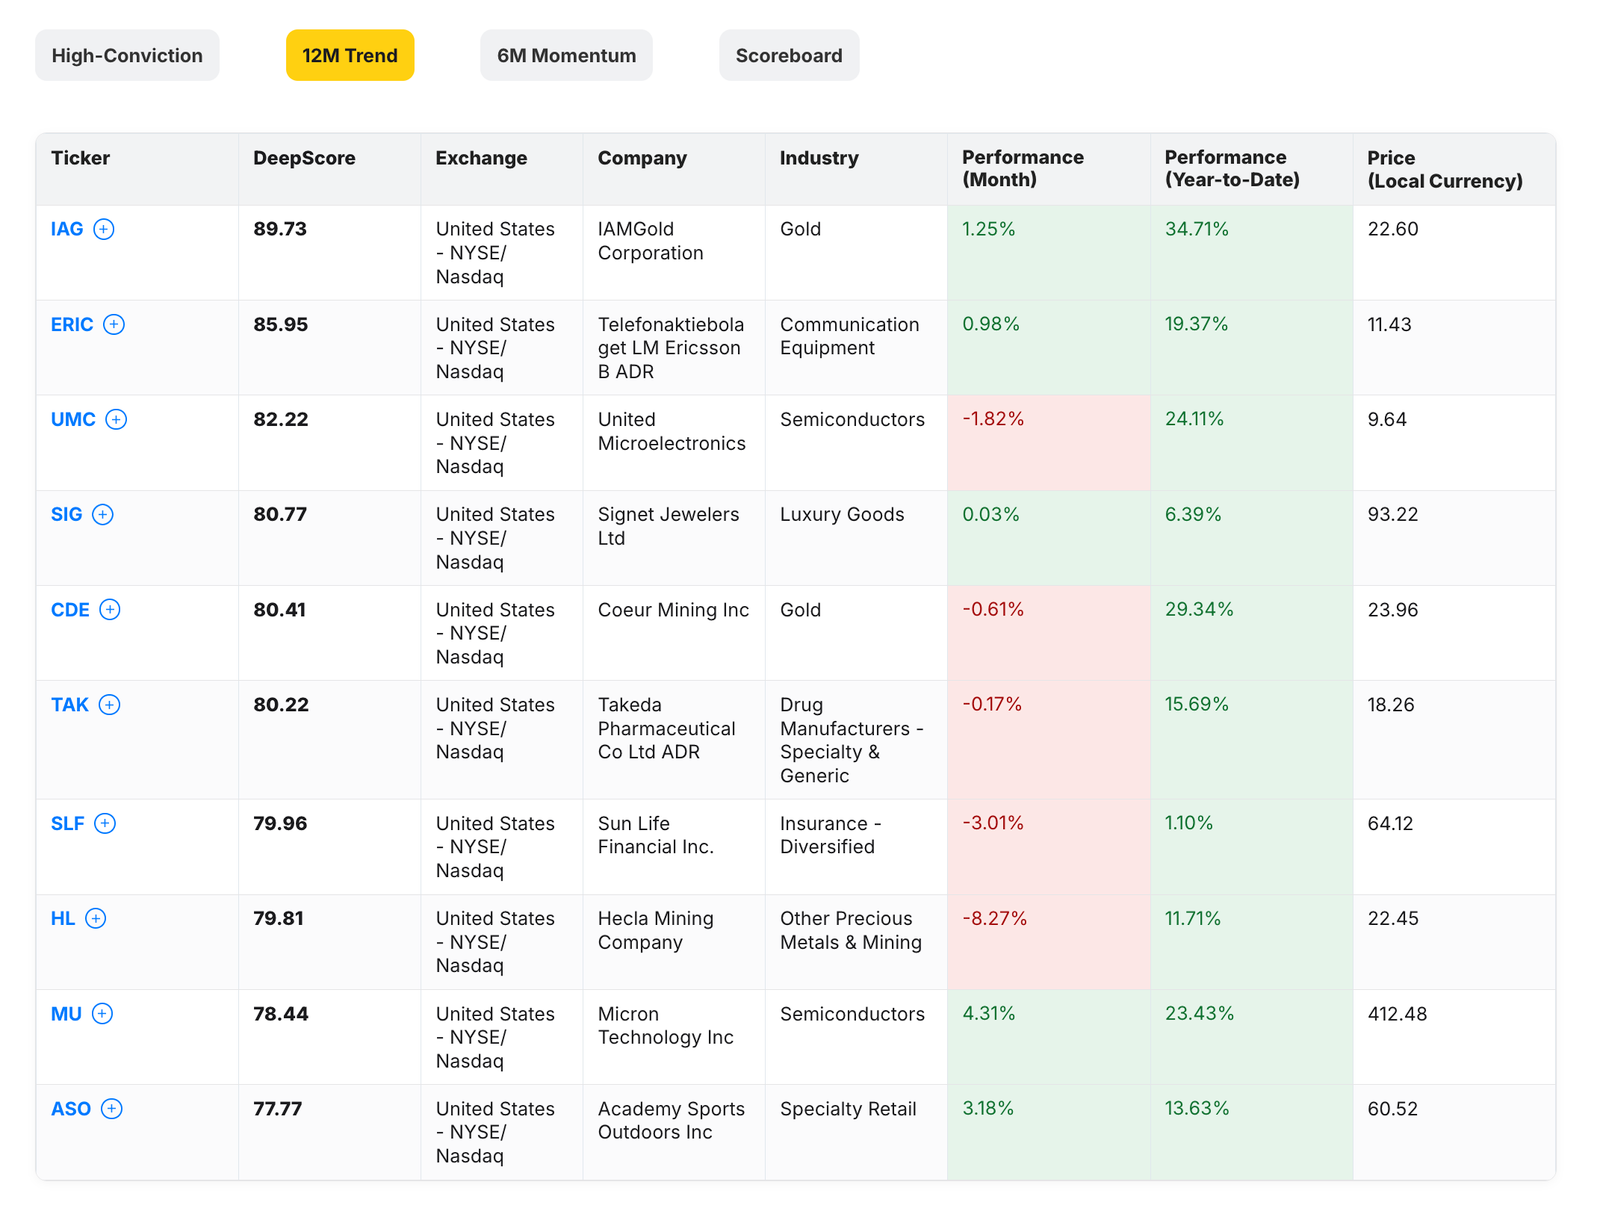Switch to the High-Conviction tab
1600x1218 pixels.
(x=127, y=55)
